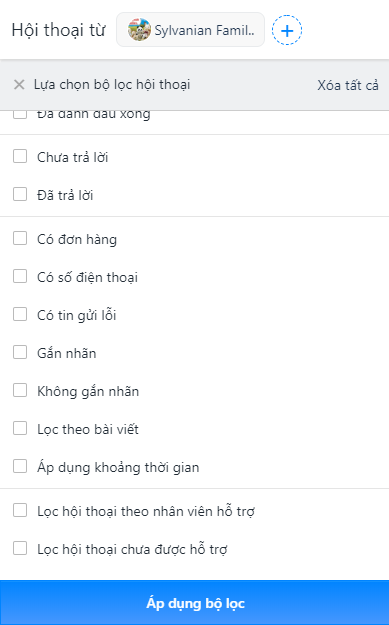Close the conversation filter panel with X
Image resolution: width=389 pixels, height=625 pixels.
click(19, 85)
